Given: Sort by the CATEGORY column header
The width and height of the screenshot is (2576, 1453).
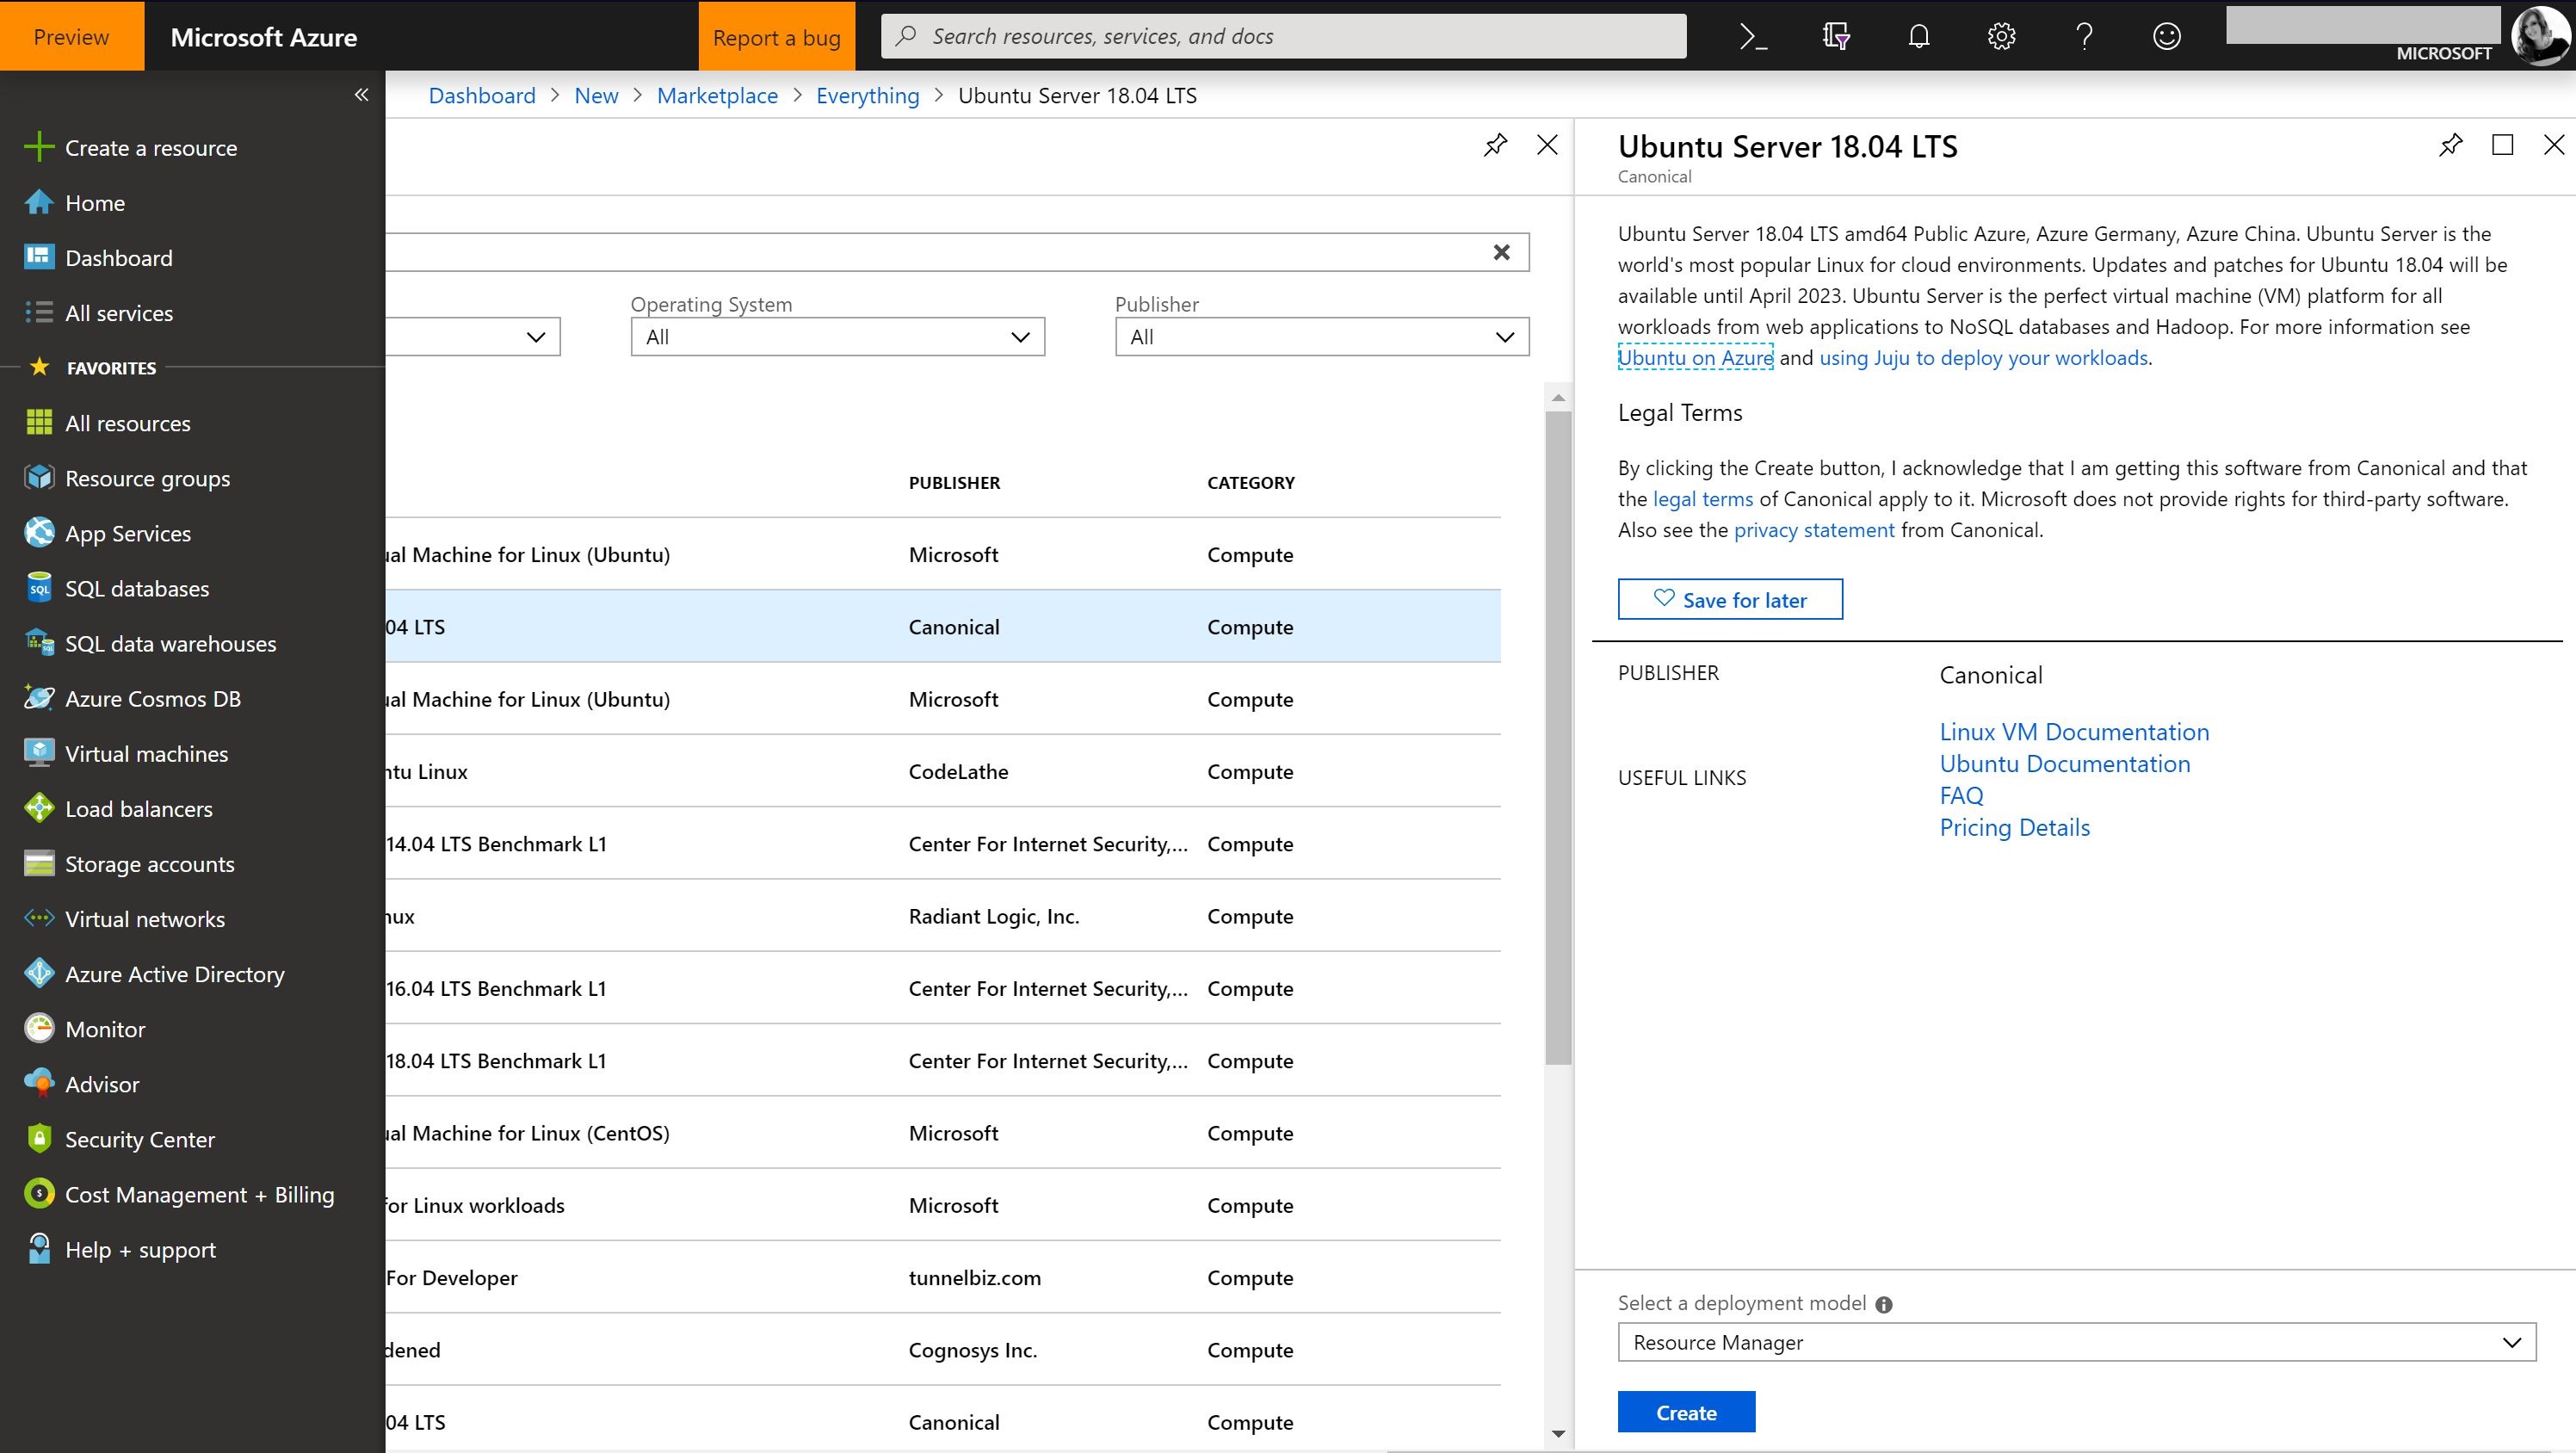Looking at the screenshot, I should point(1250,483).
